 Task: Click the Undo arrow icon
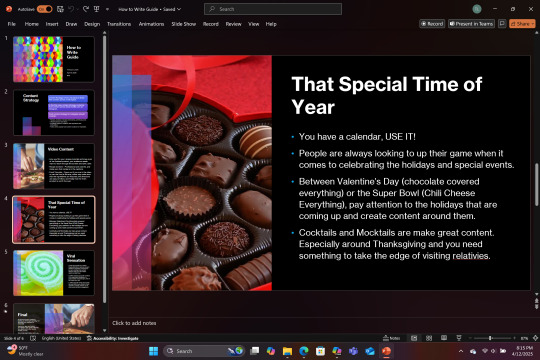(71, 9)
